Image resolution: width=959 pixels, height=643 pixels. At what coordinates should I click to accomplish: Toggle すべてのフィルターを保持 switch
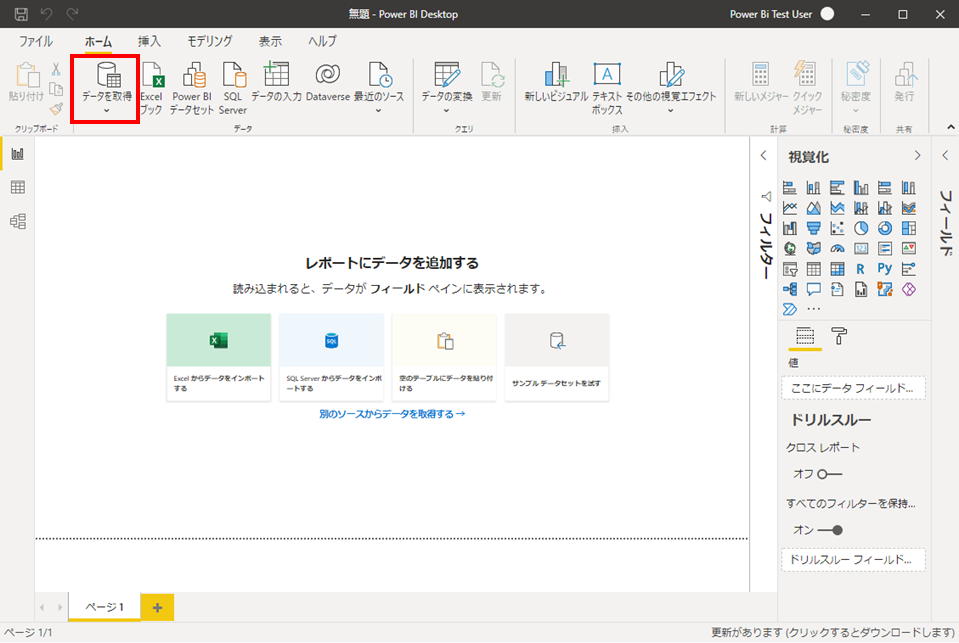(x=829, y=530)
